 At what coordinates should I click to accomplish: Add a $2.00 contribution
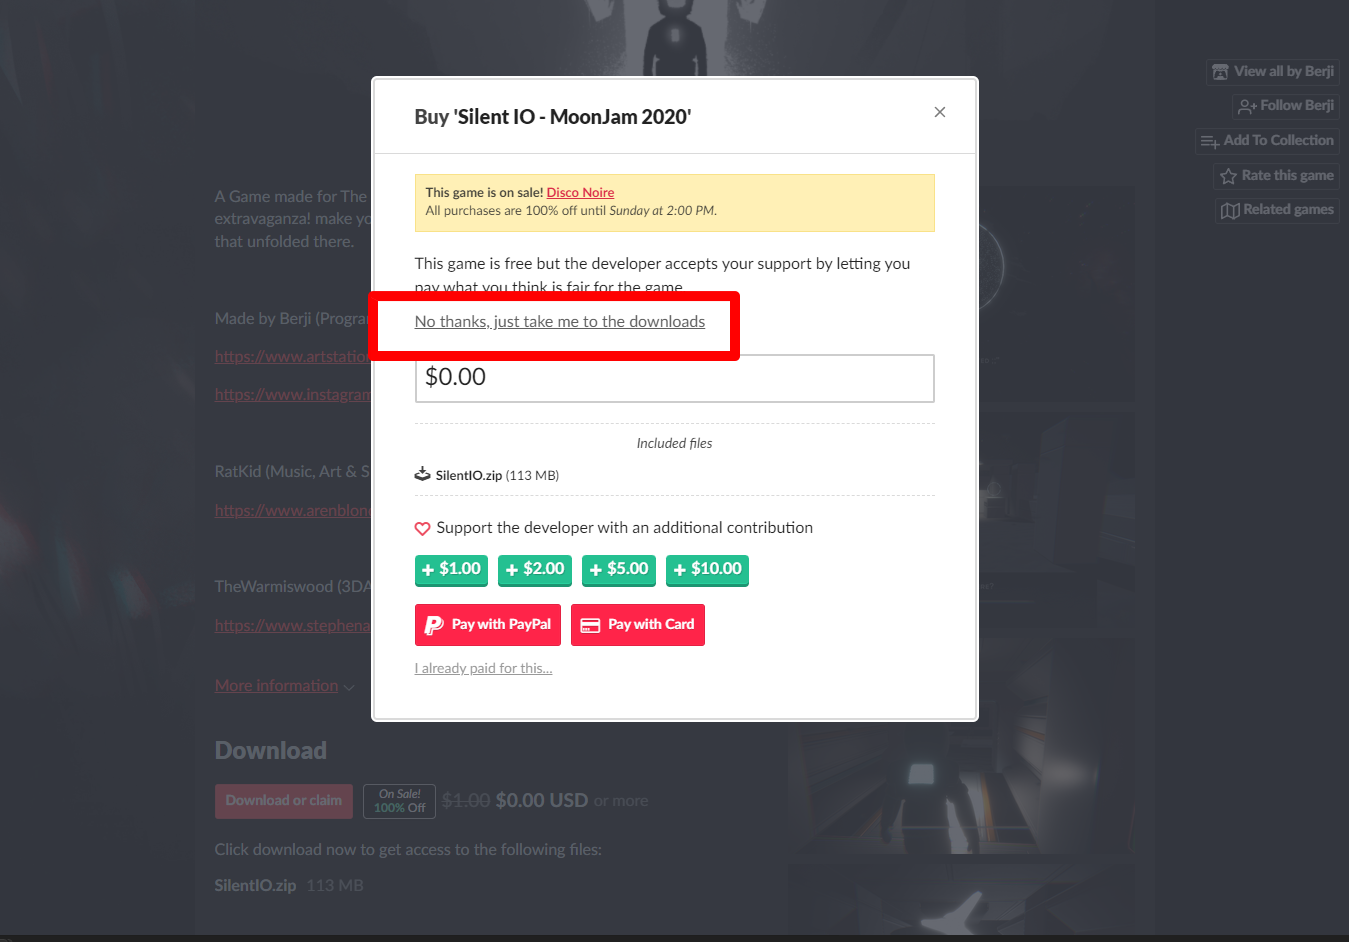[x=535, y=570]
